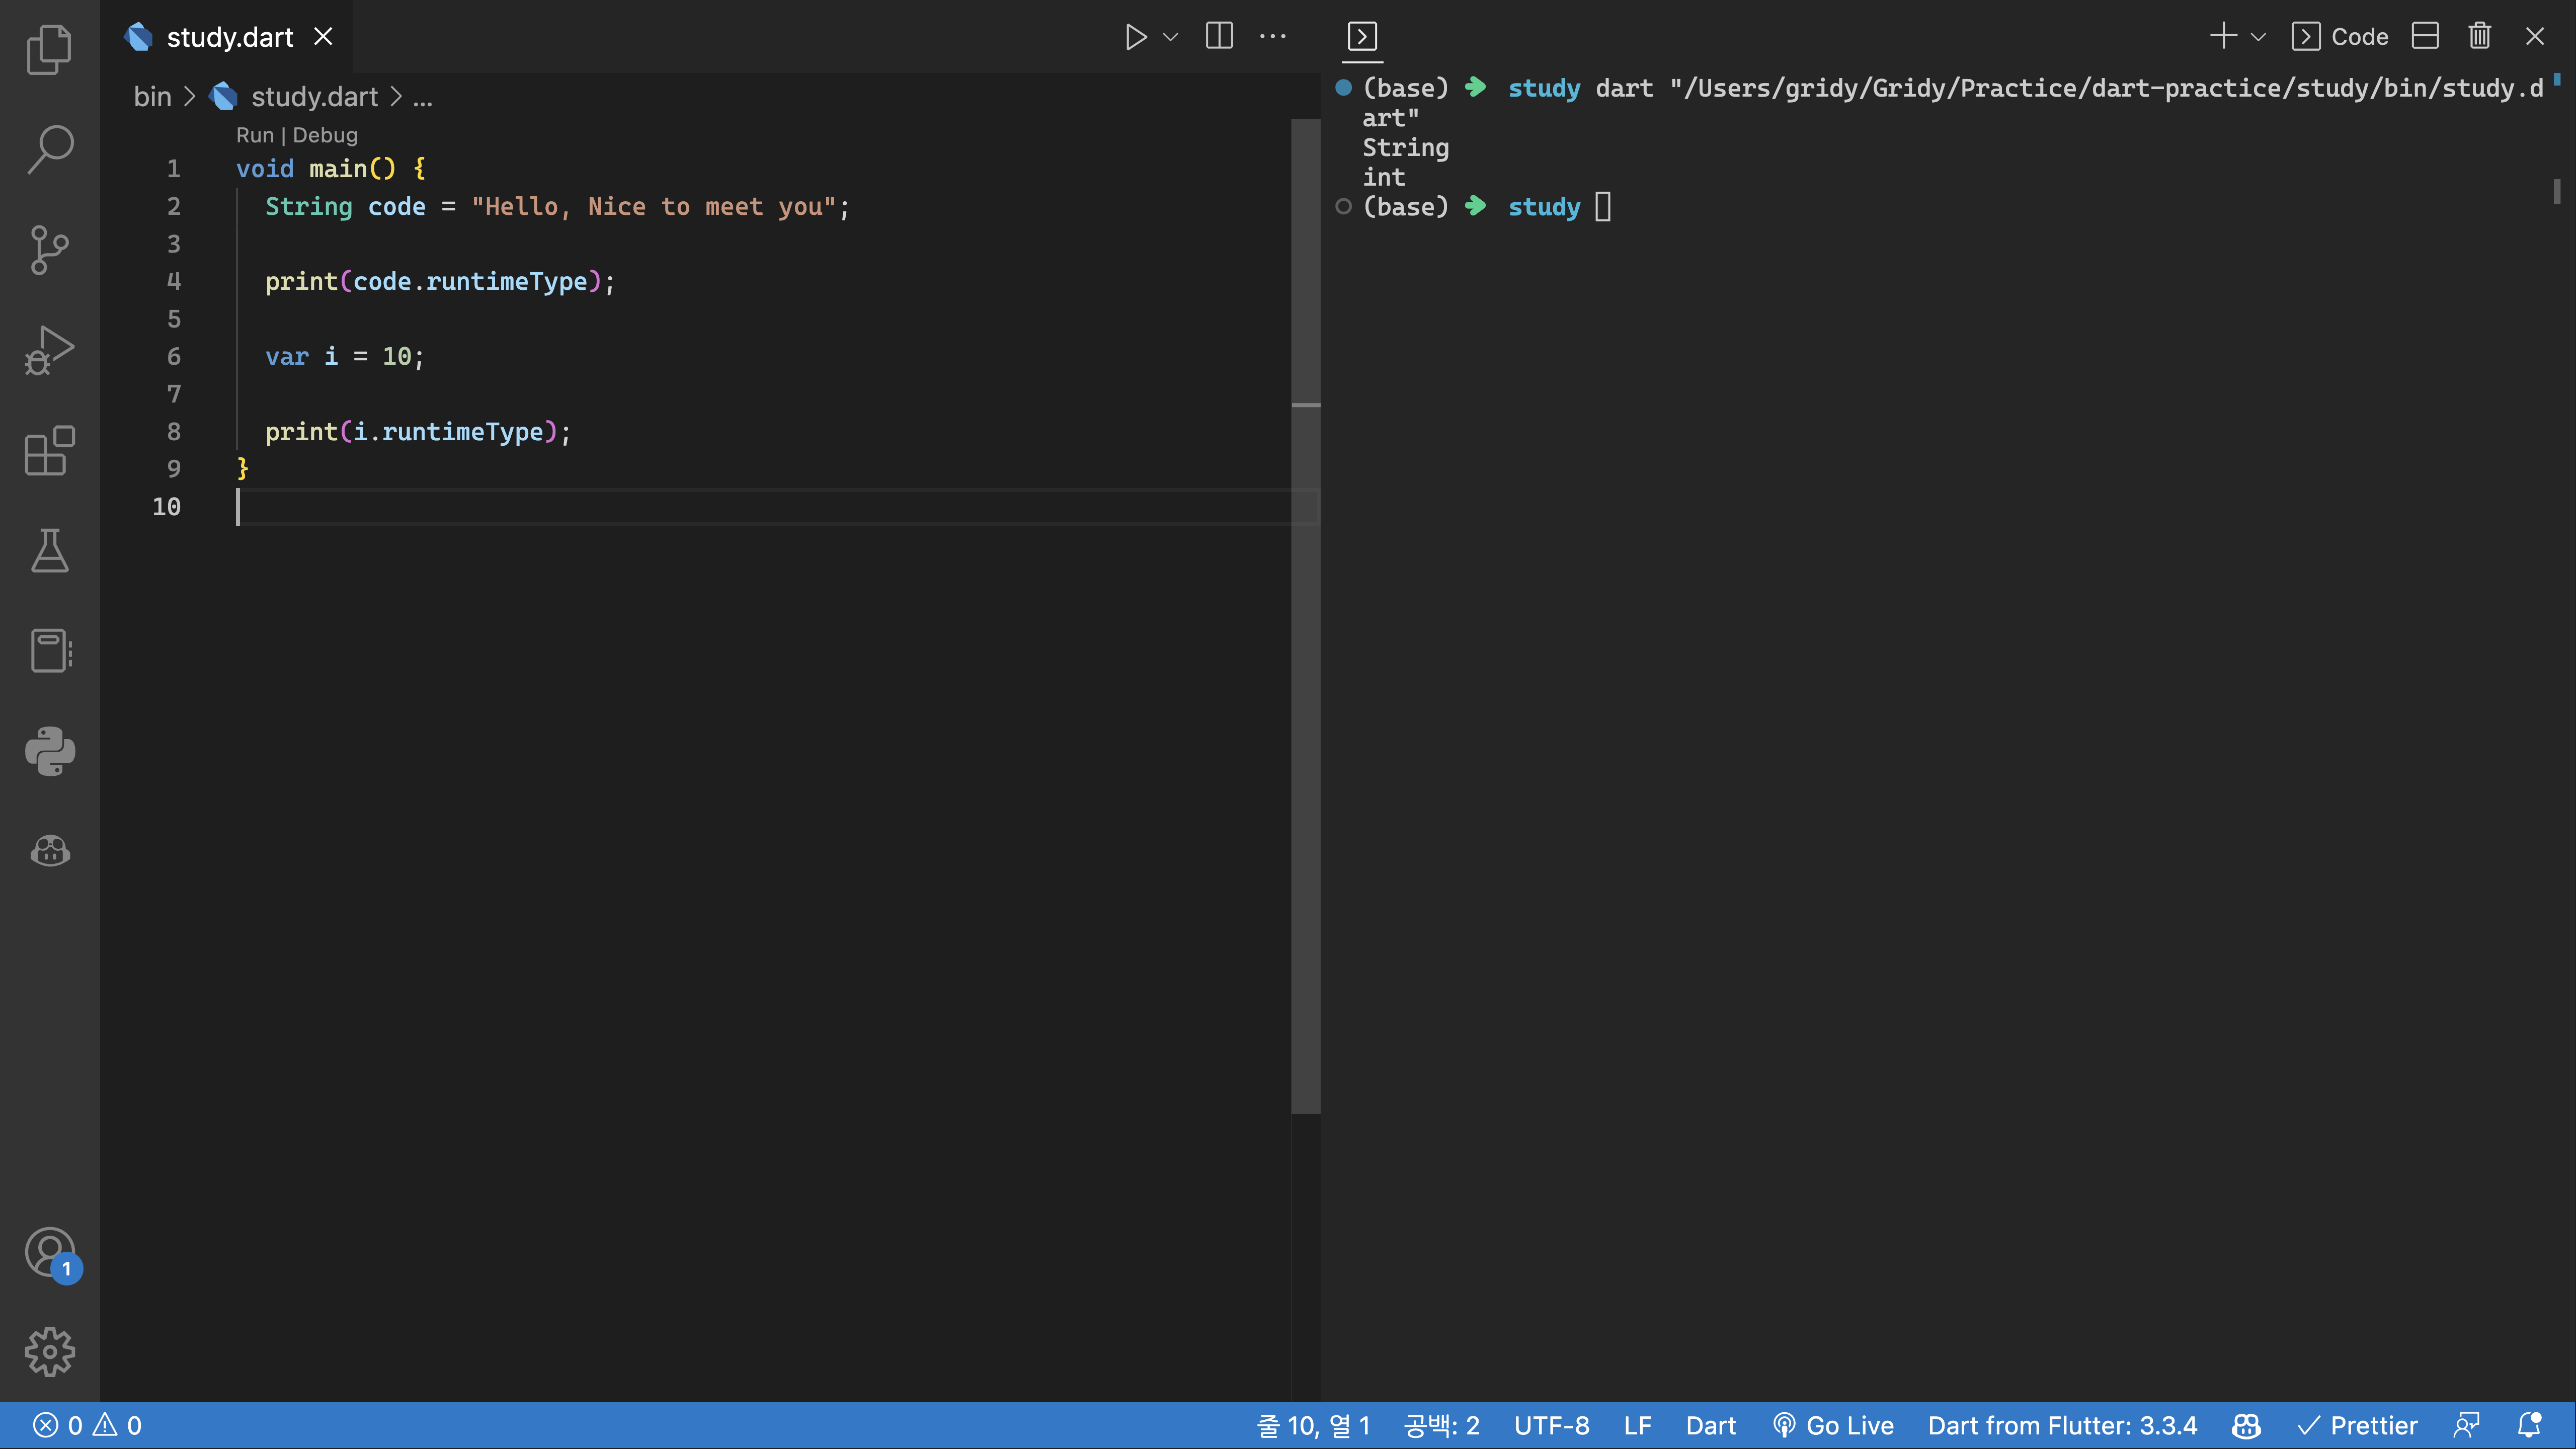Screen dimensions: 2576x1449
Task: Open the Run and Debug view
Action: (49, 350)
